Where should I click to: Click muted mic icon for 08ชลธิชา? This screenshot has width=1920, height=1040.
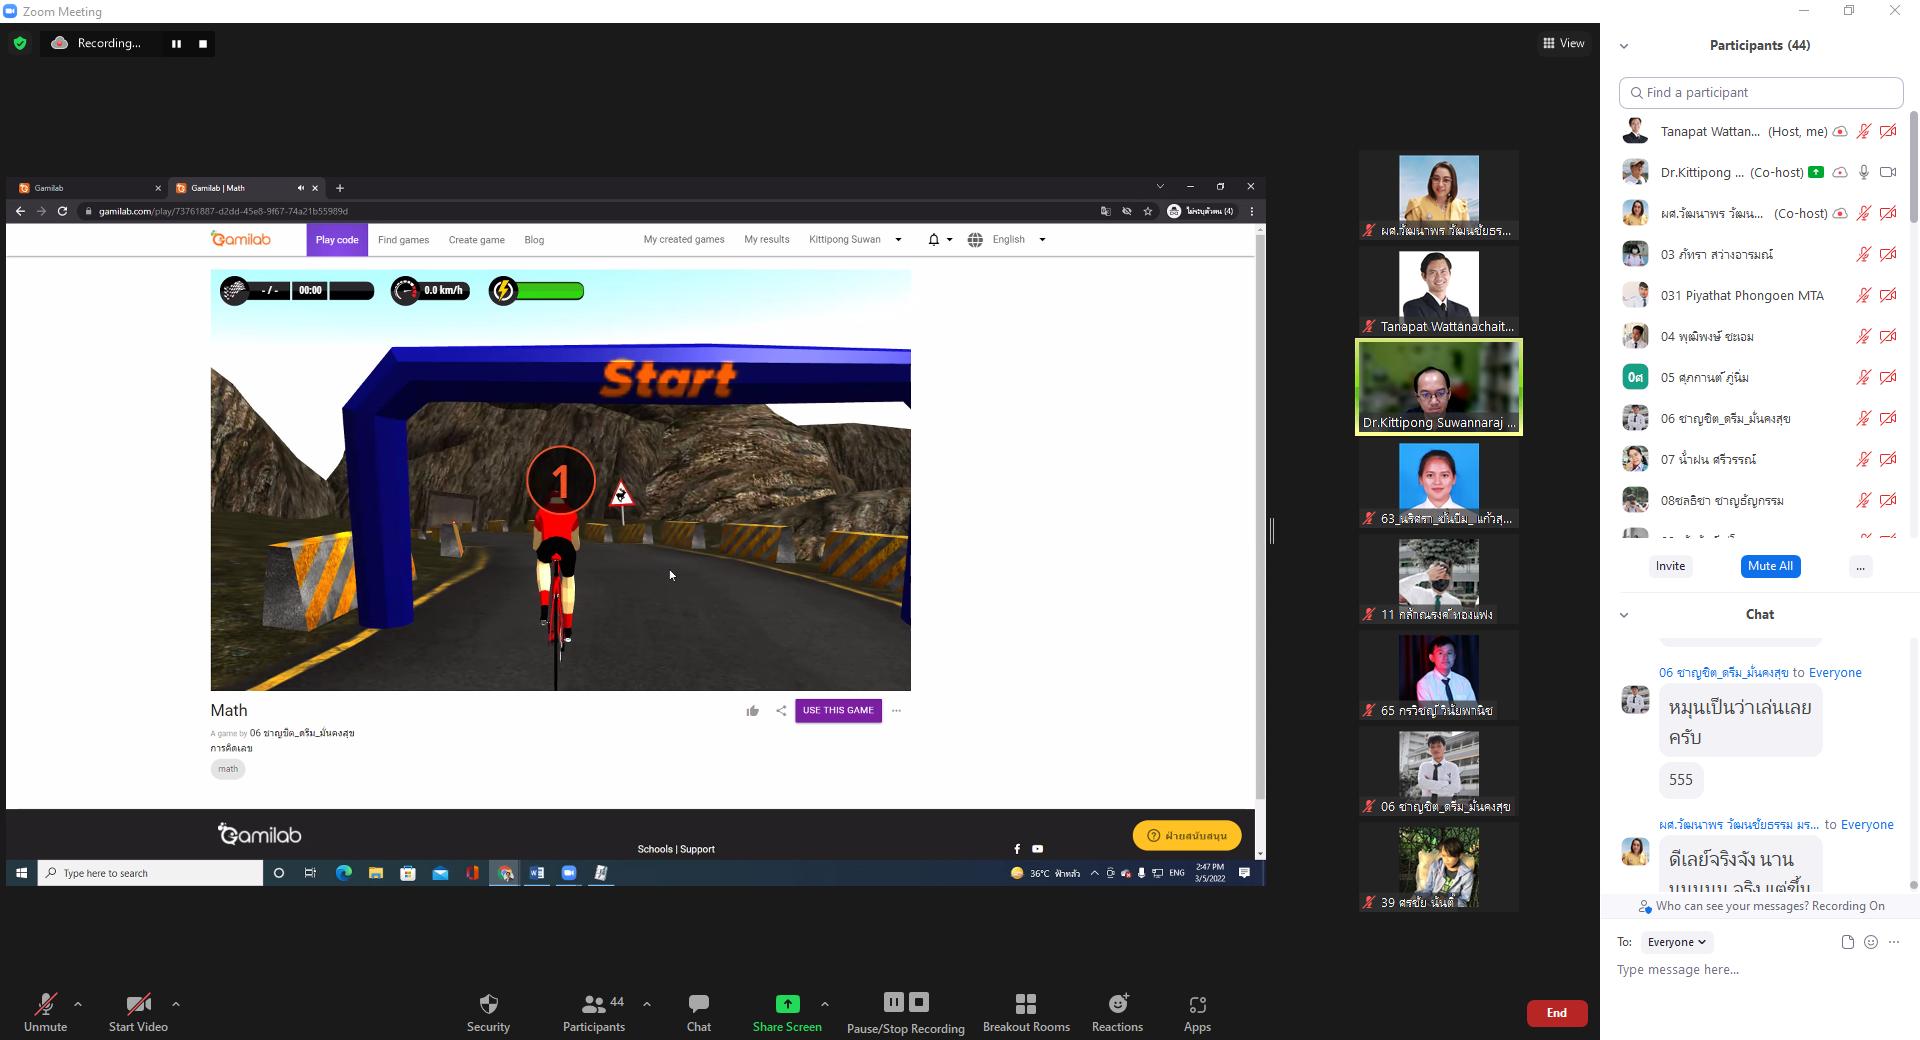(x=1864, y=500)
